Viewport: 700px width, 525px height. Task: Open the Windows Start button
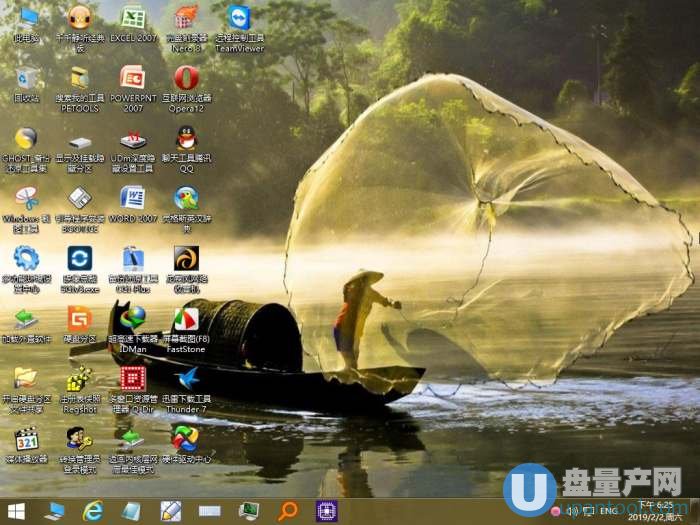coord(17,512)
